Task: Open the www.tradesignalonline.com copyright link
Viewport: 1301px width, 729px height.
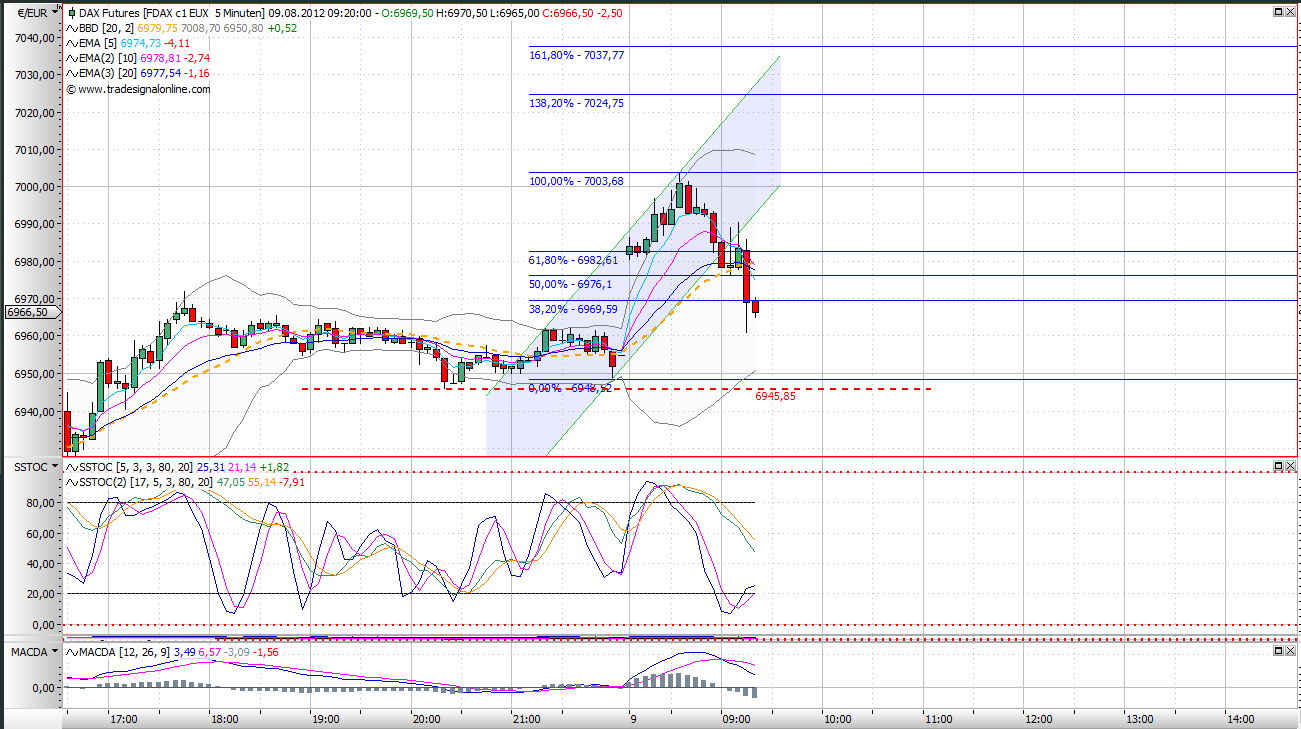Action: click(x=139, y=88)
